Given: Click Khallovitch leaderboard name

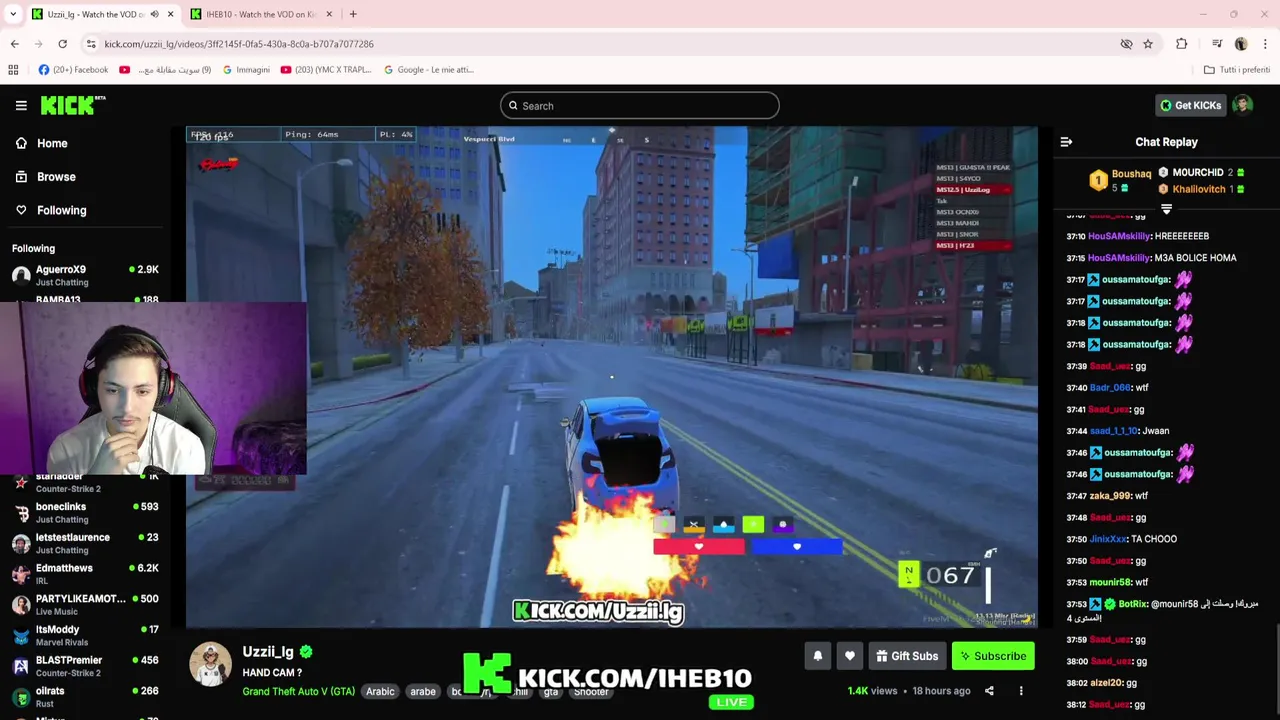Looking at the screenshot, I should click(1198, 189).
